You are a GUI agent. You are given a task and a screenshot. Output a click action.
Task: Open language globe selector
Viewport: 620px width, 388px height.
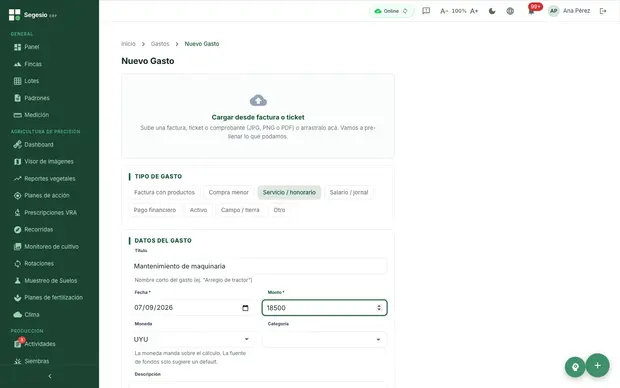[510, 11]
